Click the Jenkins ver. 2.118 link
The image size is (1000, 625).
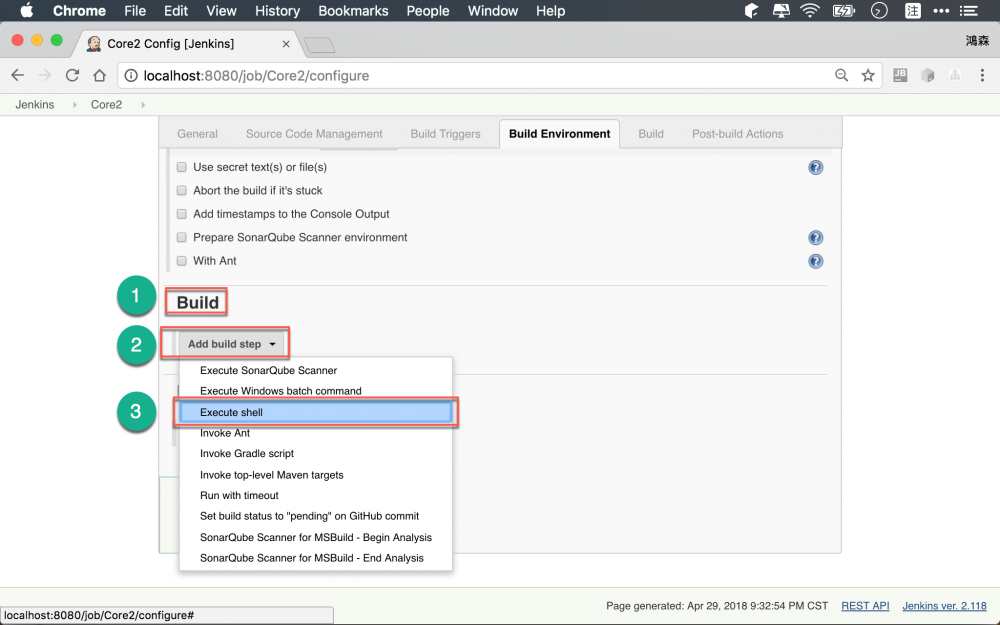pos(944,605)
